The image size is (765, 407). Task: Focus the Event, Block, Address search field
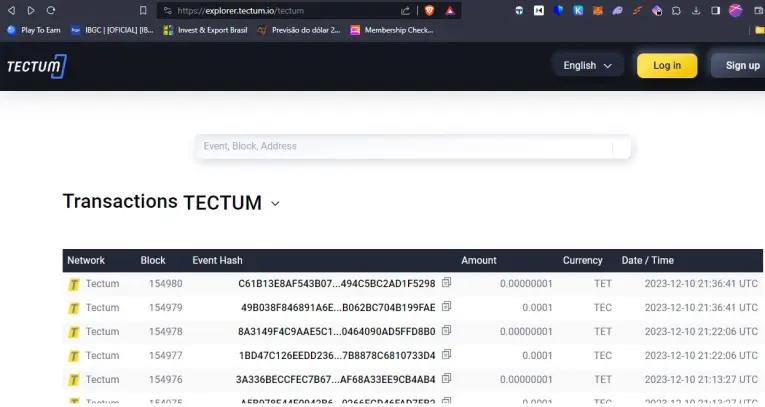[413, 146]
